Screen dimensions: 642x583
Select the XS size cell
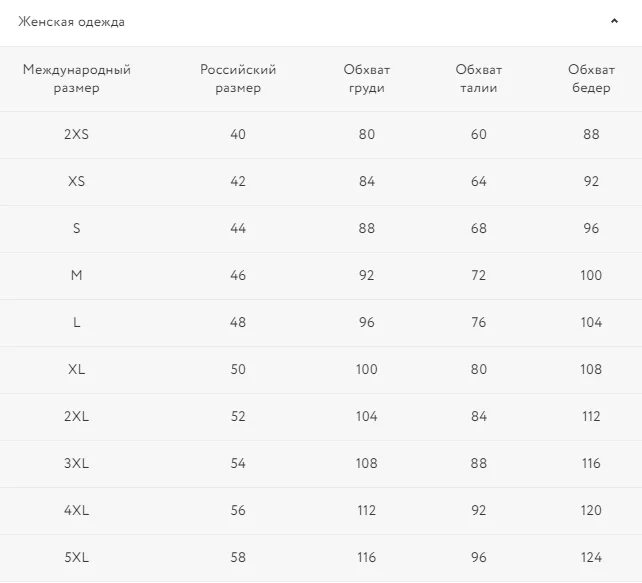[x=77, y=181]
